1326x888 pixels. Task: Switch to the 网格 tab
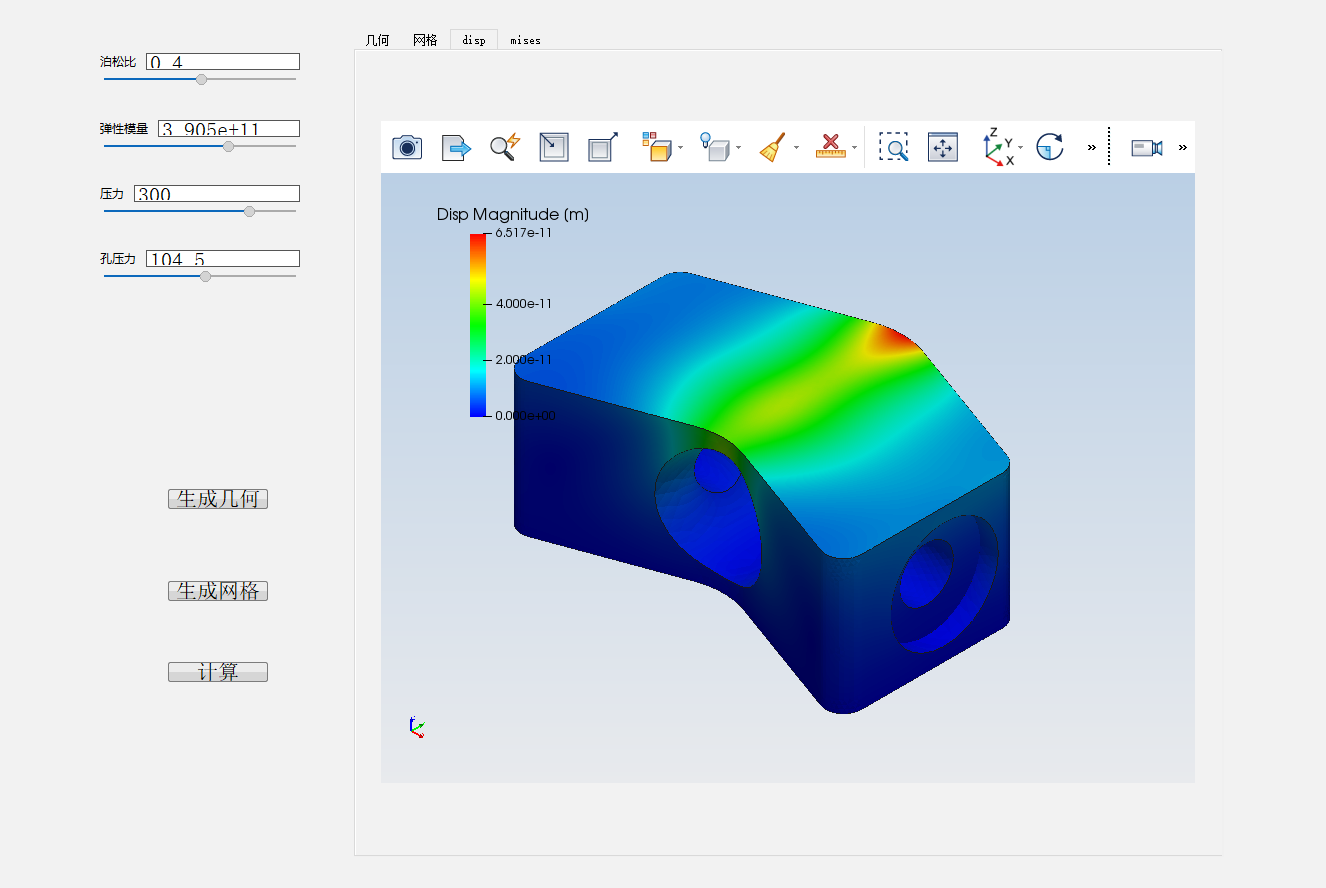(426, 40)
